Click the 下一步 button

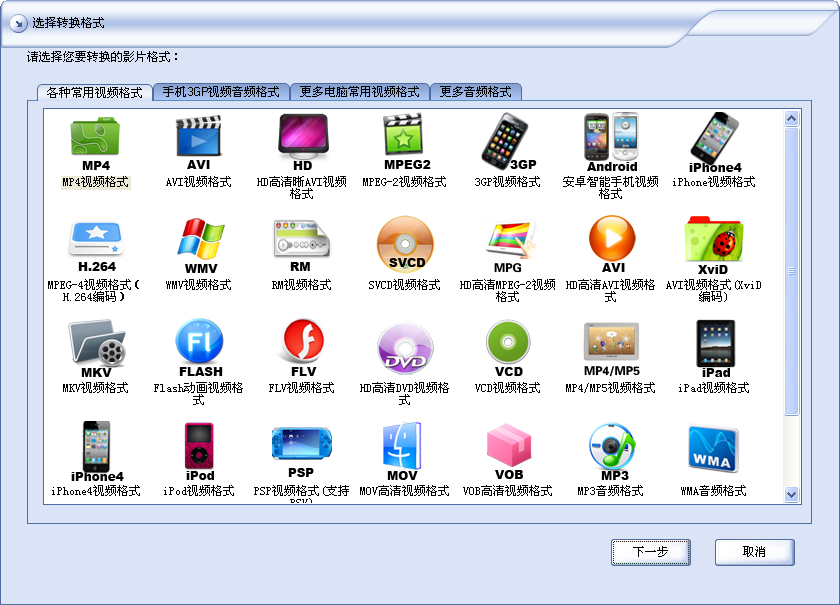650,552
